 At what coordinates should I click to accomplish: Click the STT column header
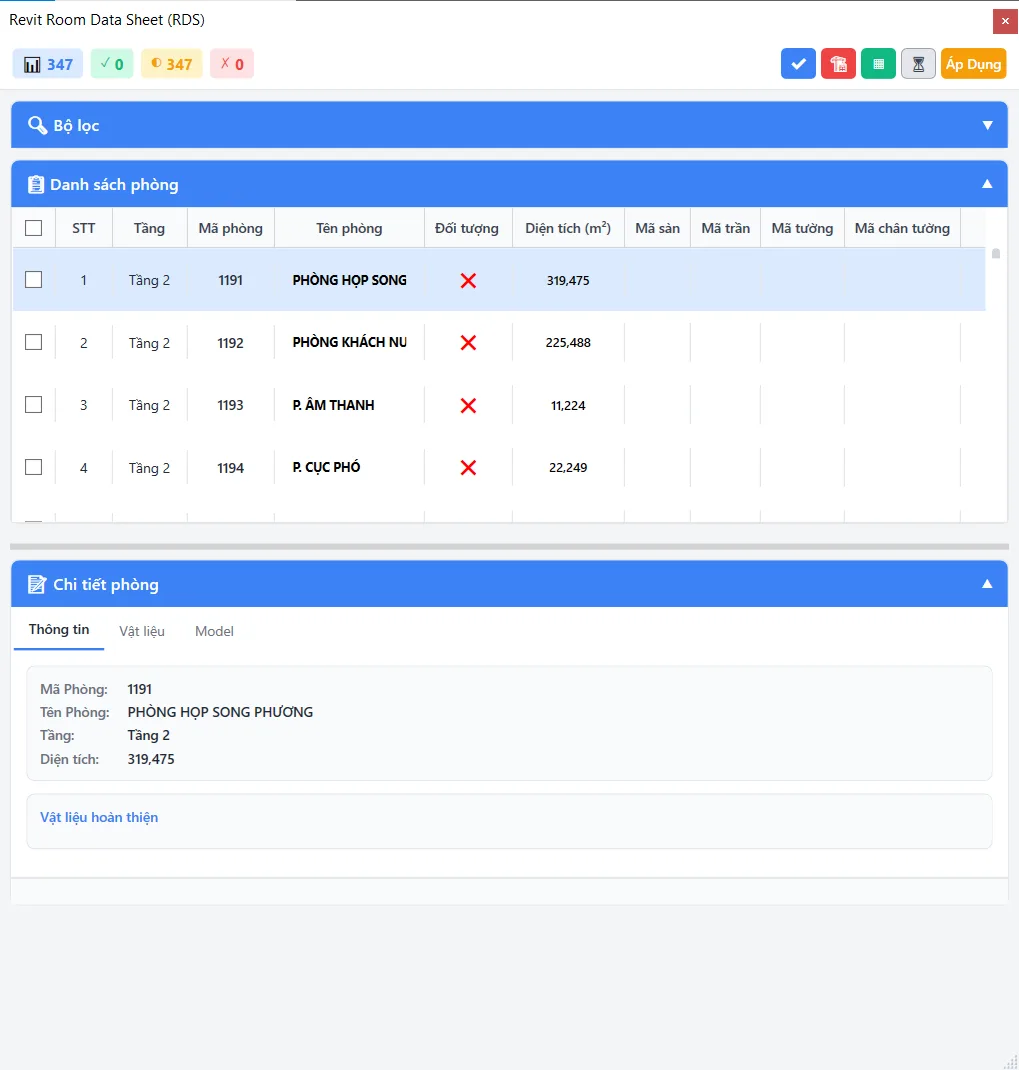pos(84,229)
